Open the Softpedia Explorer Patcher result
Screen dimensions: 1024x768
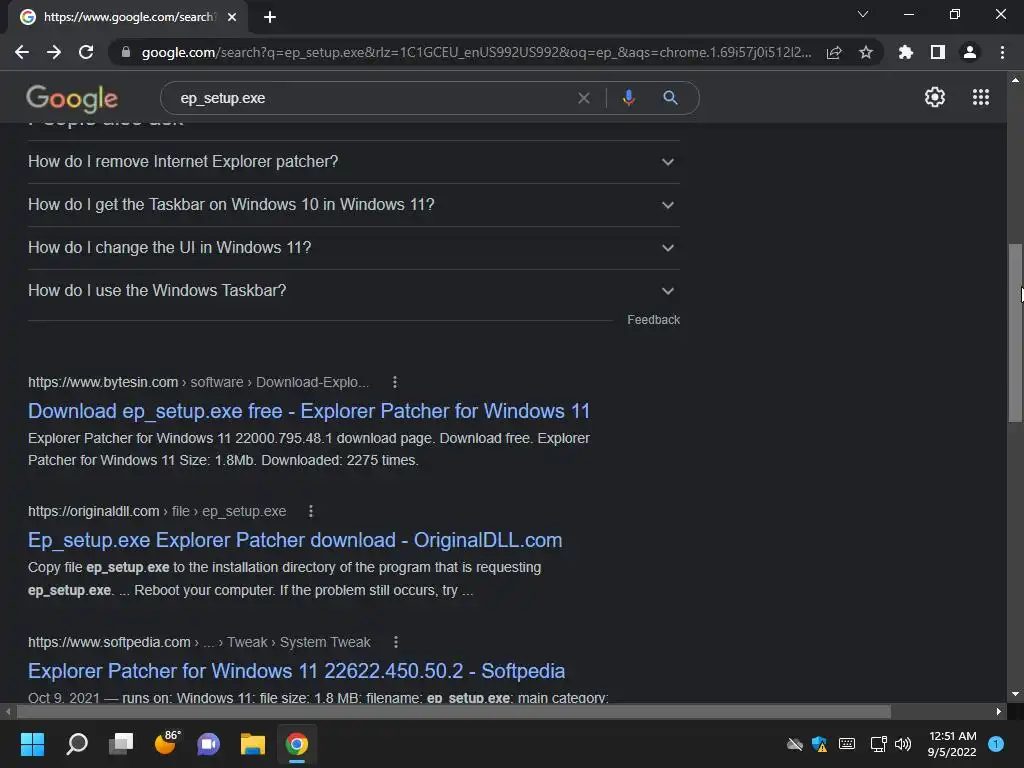click(296, 671)
